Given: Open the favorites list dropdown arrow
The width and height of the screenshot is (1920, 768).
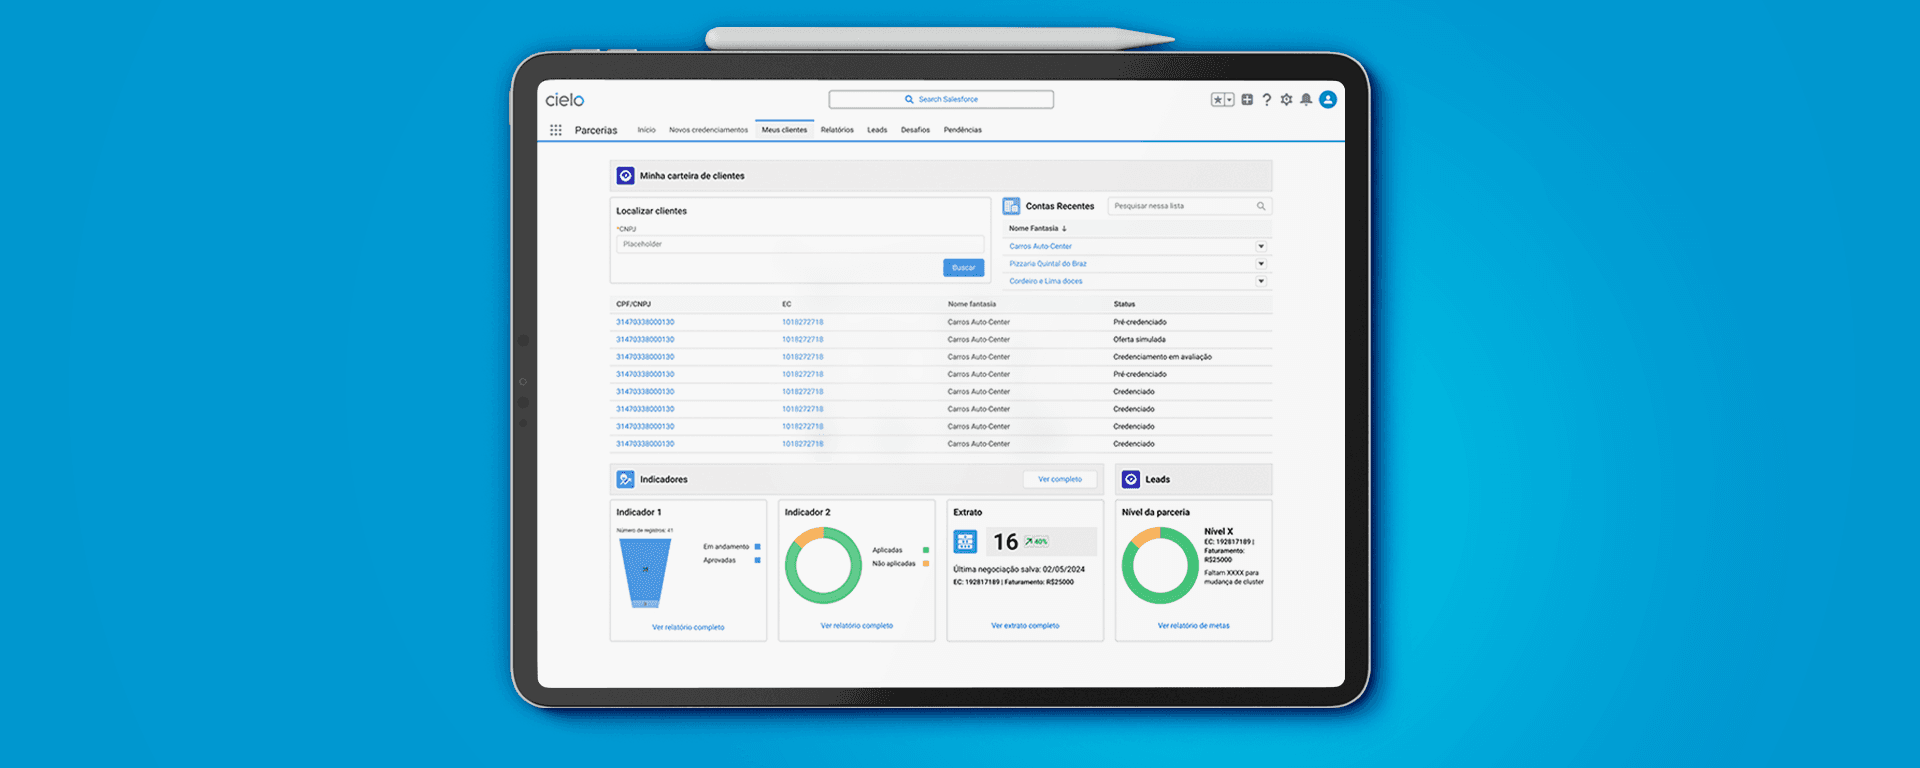Looking at the screenshot, I should (1230, 100).
